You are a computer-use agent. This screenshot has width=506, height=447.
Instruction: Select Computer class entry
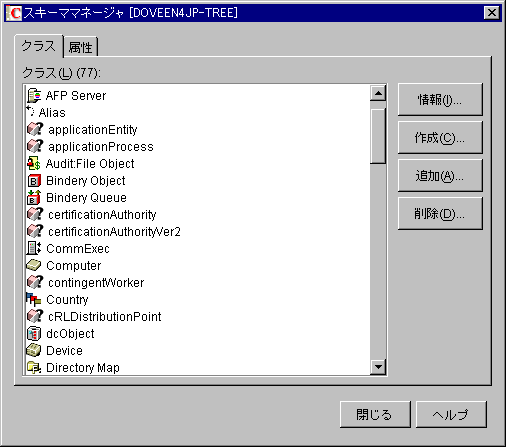tap(74, 266)
